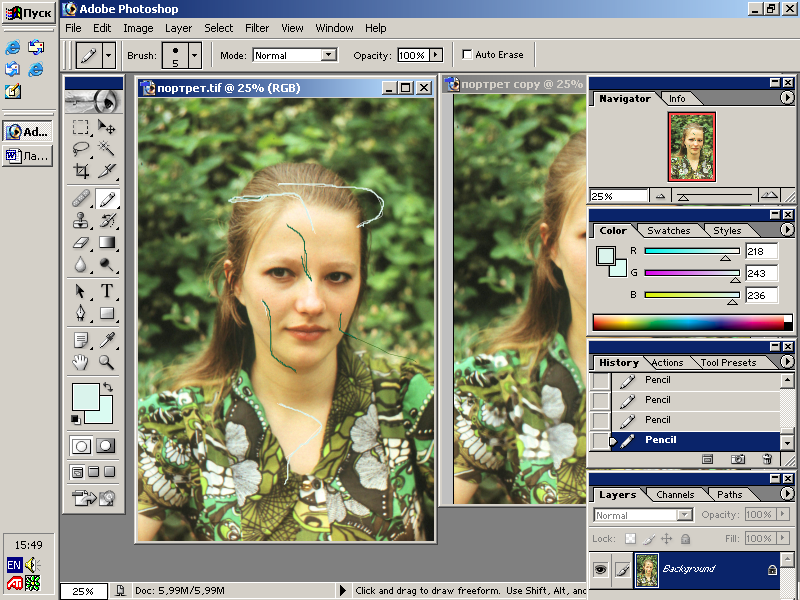
Task: Click the zoom in button in Navigator
Action: tap(769, 195)
